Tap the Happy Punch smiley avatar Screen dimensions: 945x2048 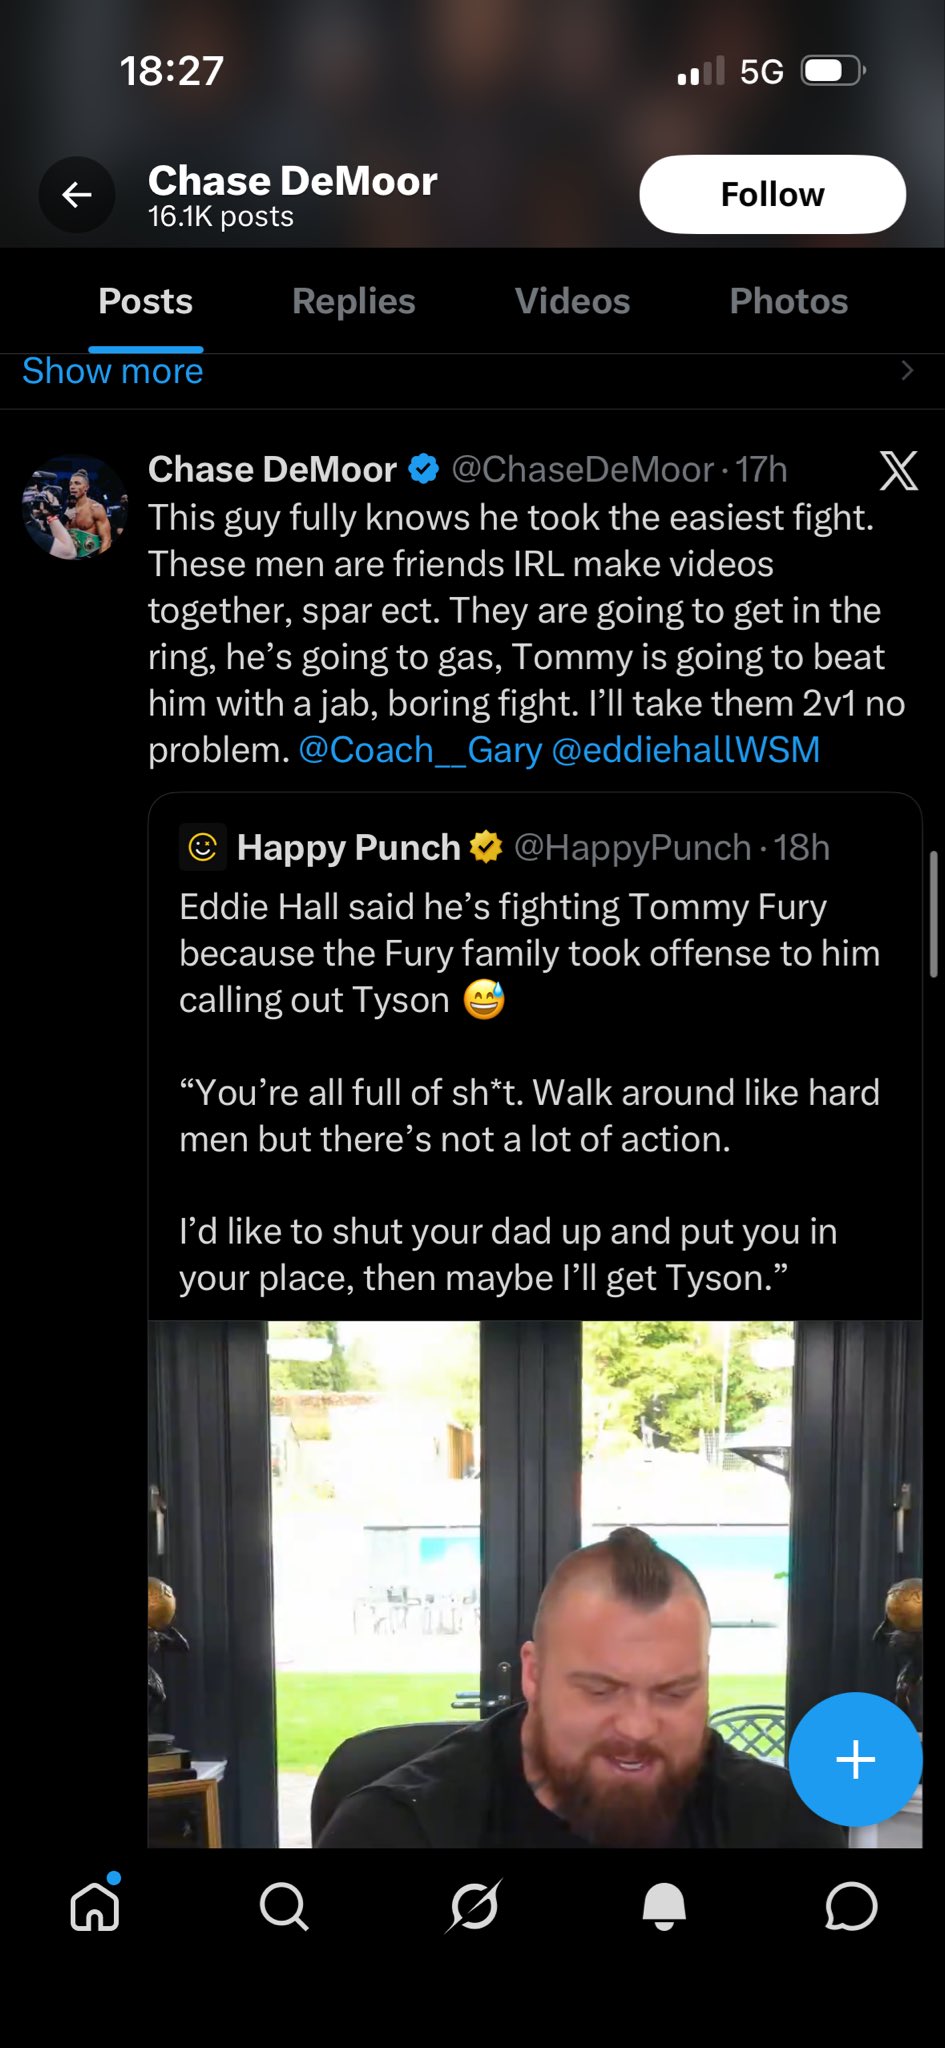tap(203, 848)
